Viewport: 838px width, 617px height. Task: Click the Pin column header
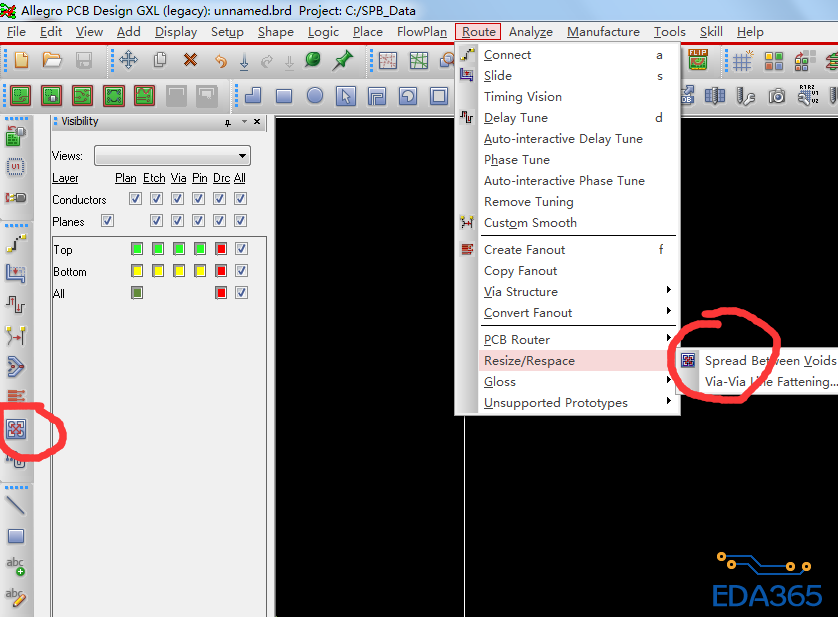(199, 178)
